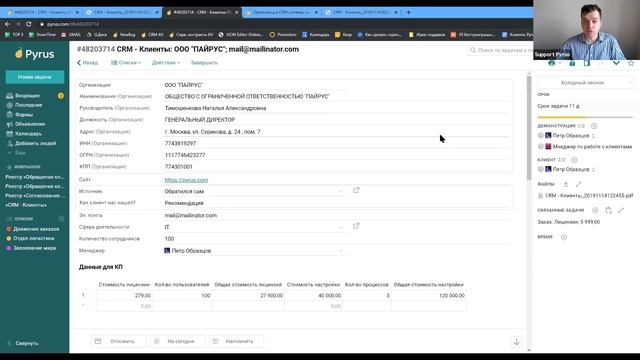This screenshot has width=640, height=360.
Task: Click the Отложить button
Action: click(x=118, y=341)
